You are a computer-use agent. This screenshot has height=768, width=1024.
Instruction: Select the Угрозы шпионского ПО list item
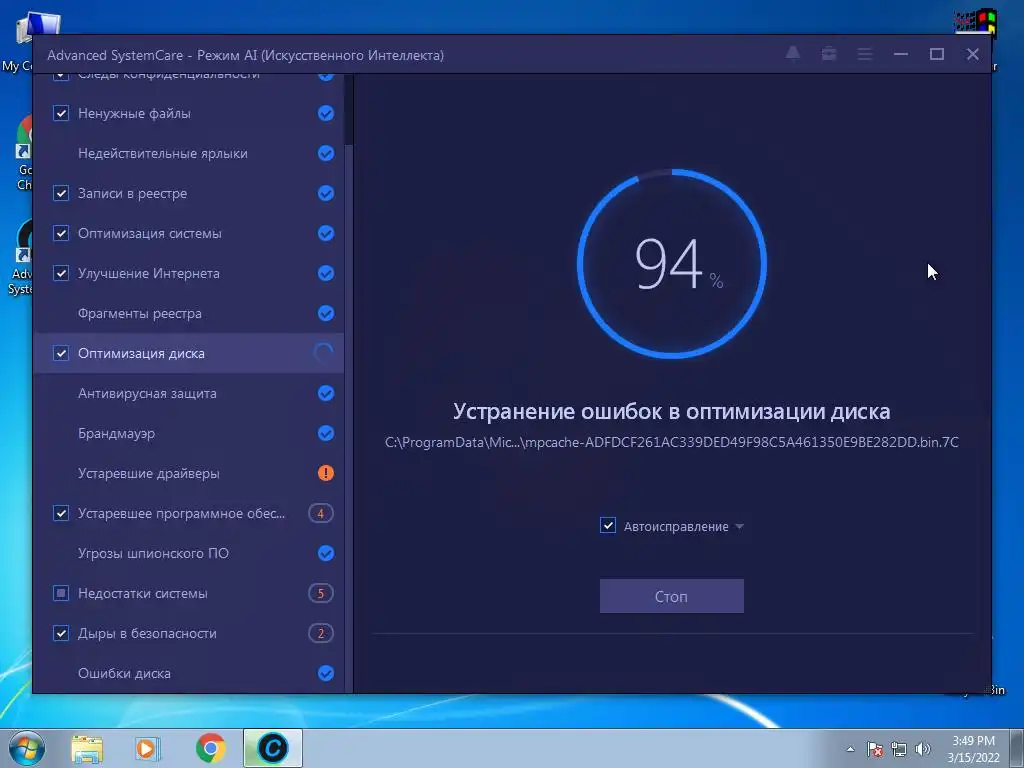pos(189,553)
